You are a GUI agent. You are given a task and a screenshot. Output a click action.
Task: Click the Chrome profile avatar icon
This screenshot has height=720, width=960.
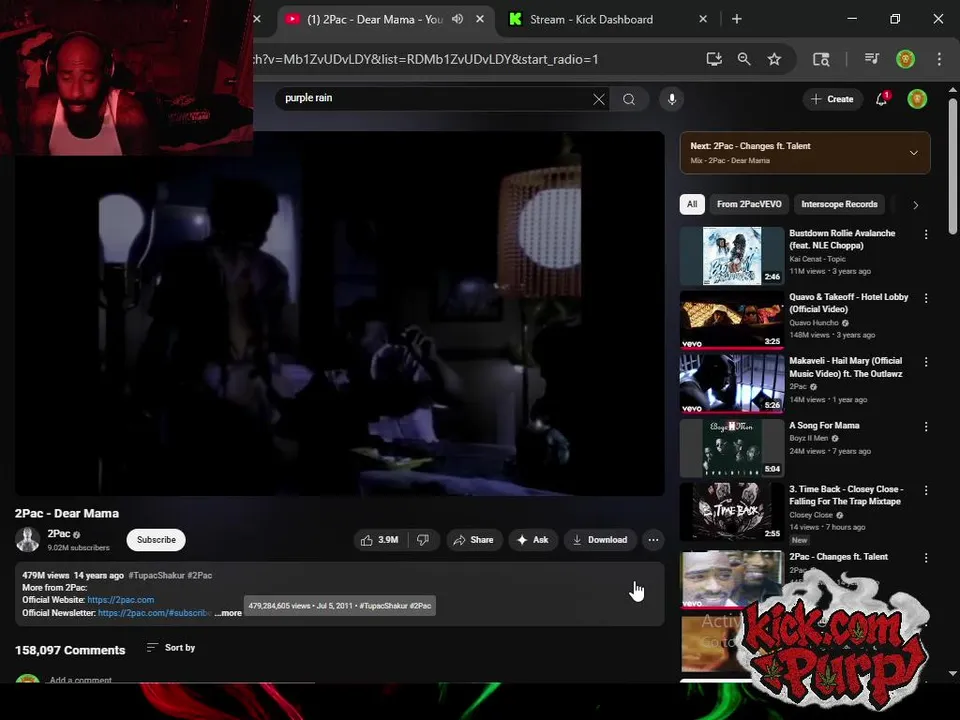905,59
